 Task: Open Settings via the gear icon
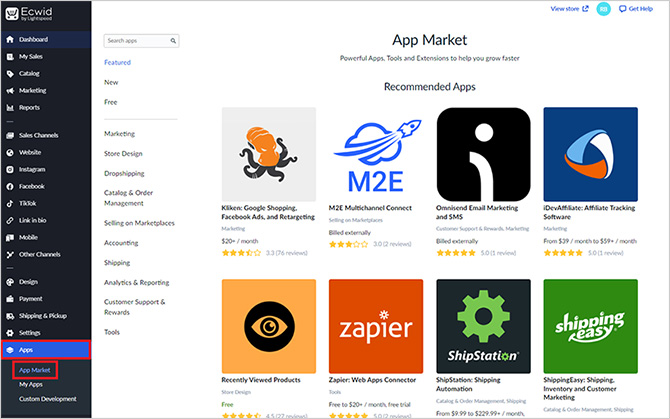coord(10,333)
